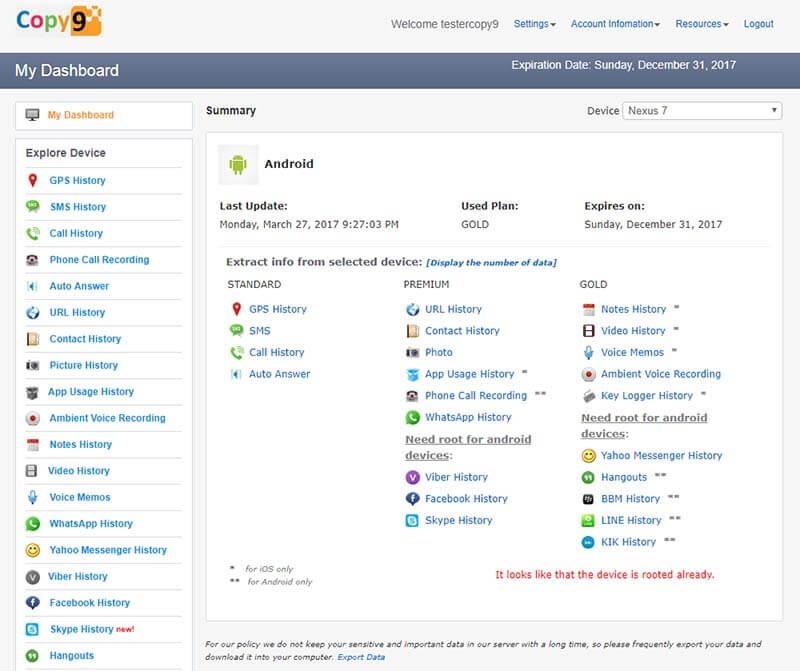Click the Ambient Voice Recording icon in sidebar
Image resolution: width=800 pixels, height=671 pixels.
(x=33, y=418)
